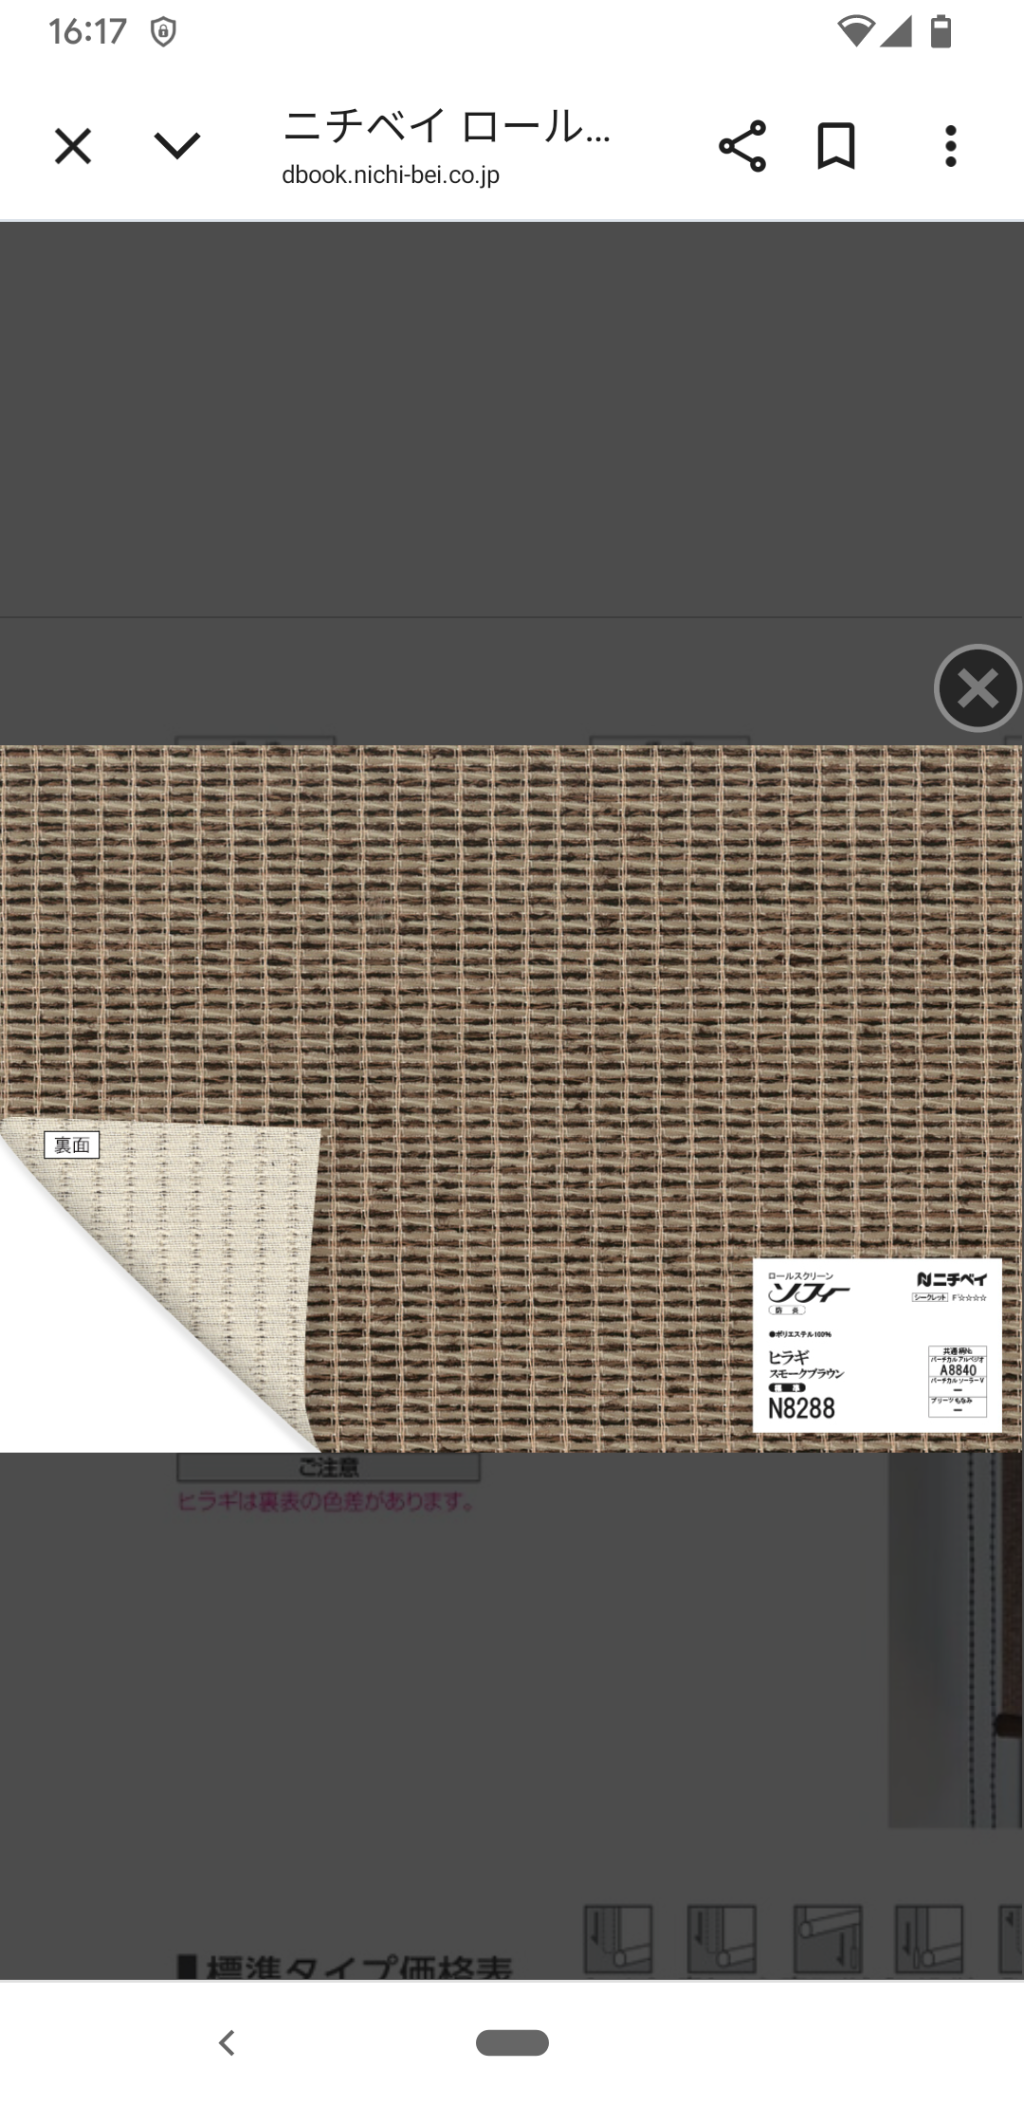
Task: Select fourth roll screen mounting diagram icon
Action: coord(929,1938)
